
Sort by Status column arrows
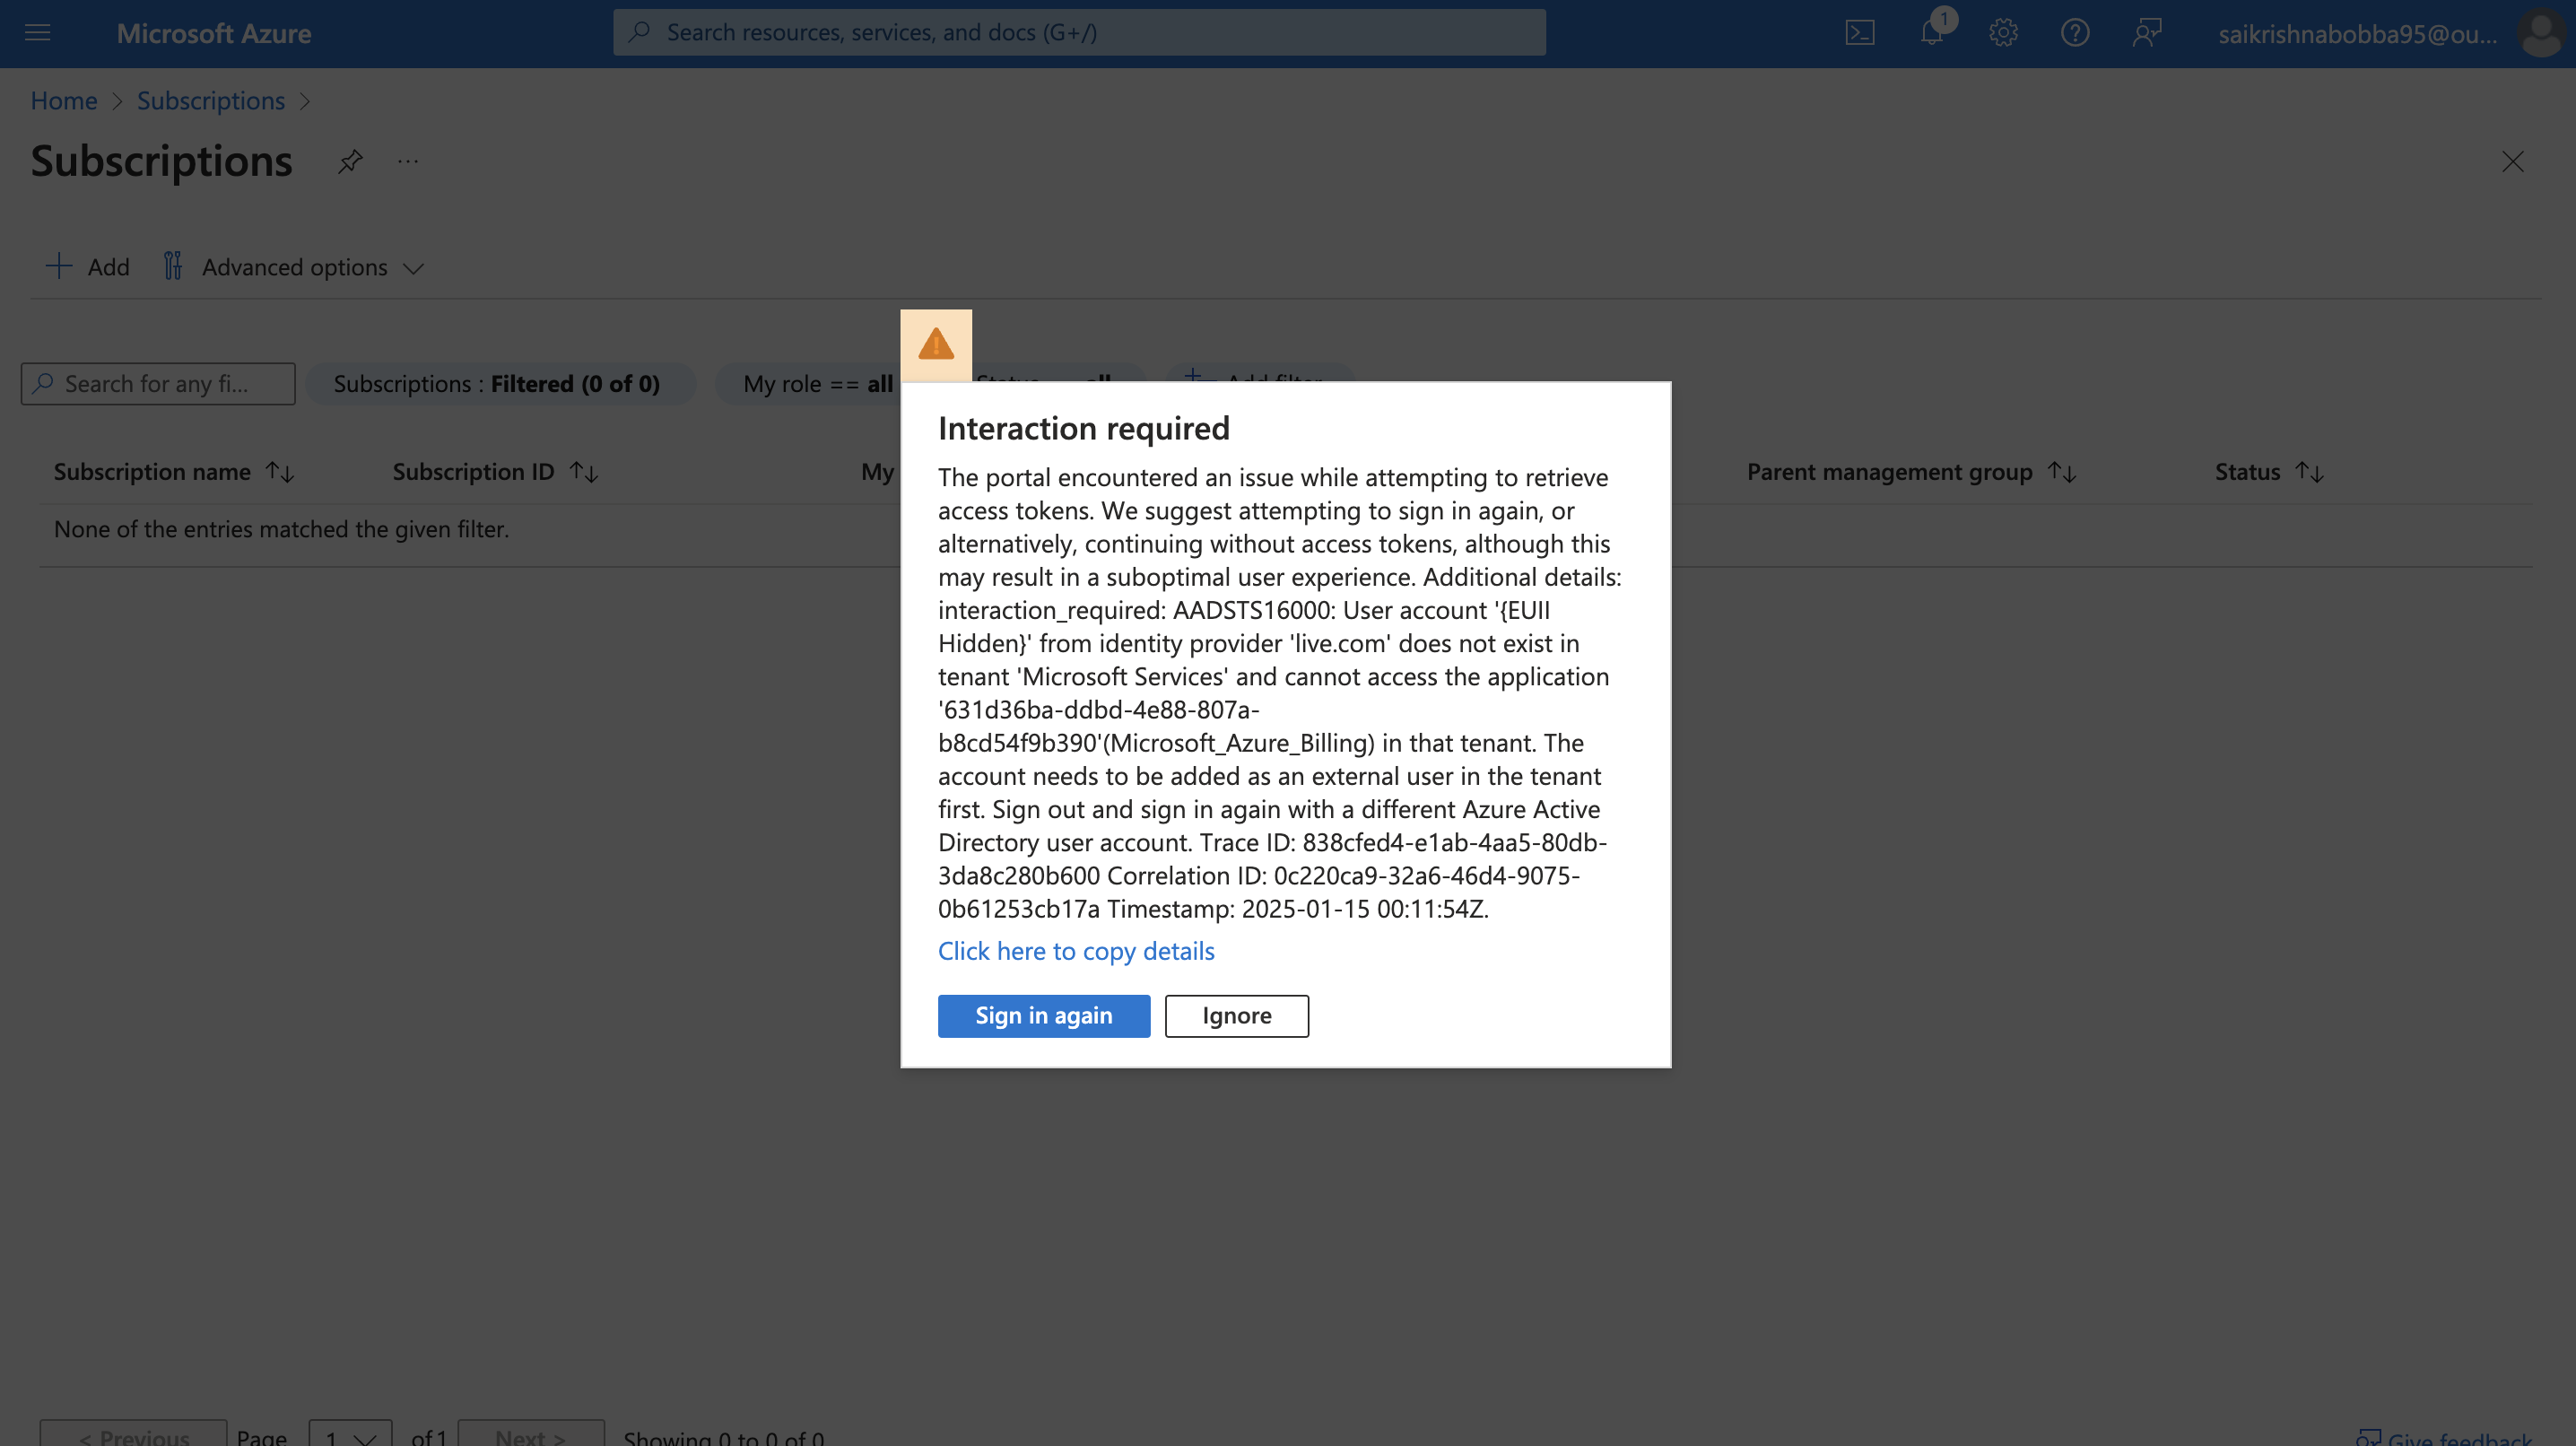2310,472
